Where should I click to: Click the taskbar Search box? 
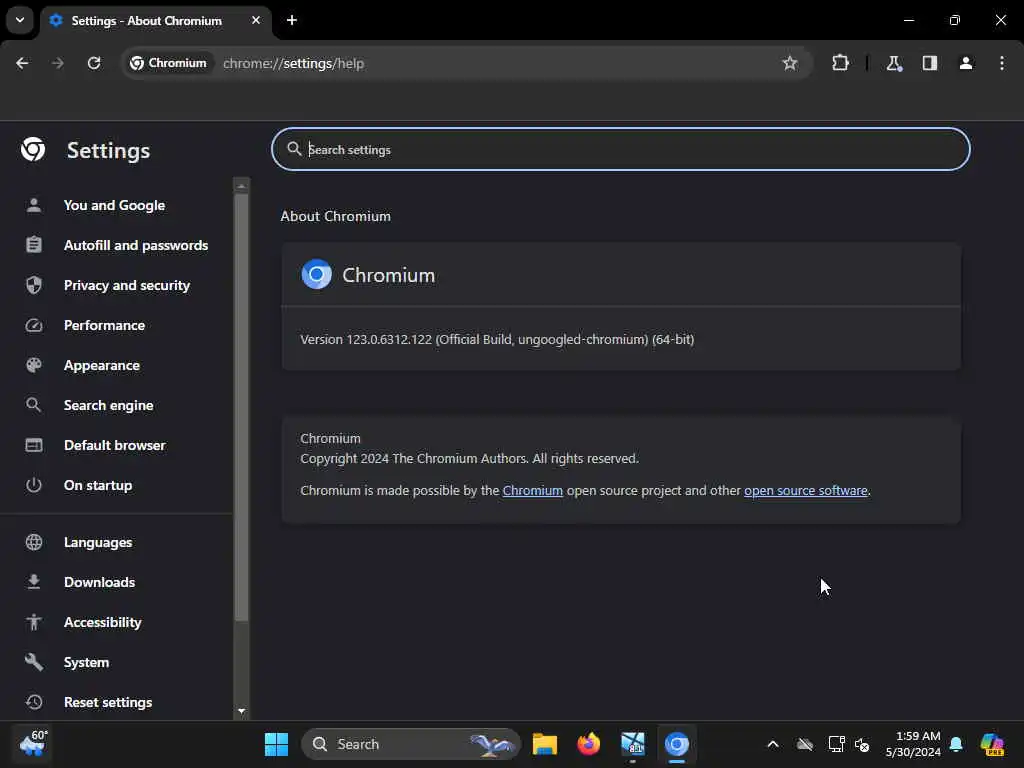(x=411, y=744)
